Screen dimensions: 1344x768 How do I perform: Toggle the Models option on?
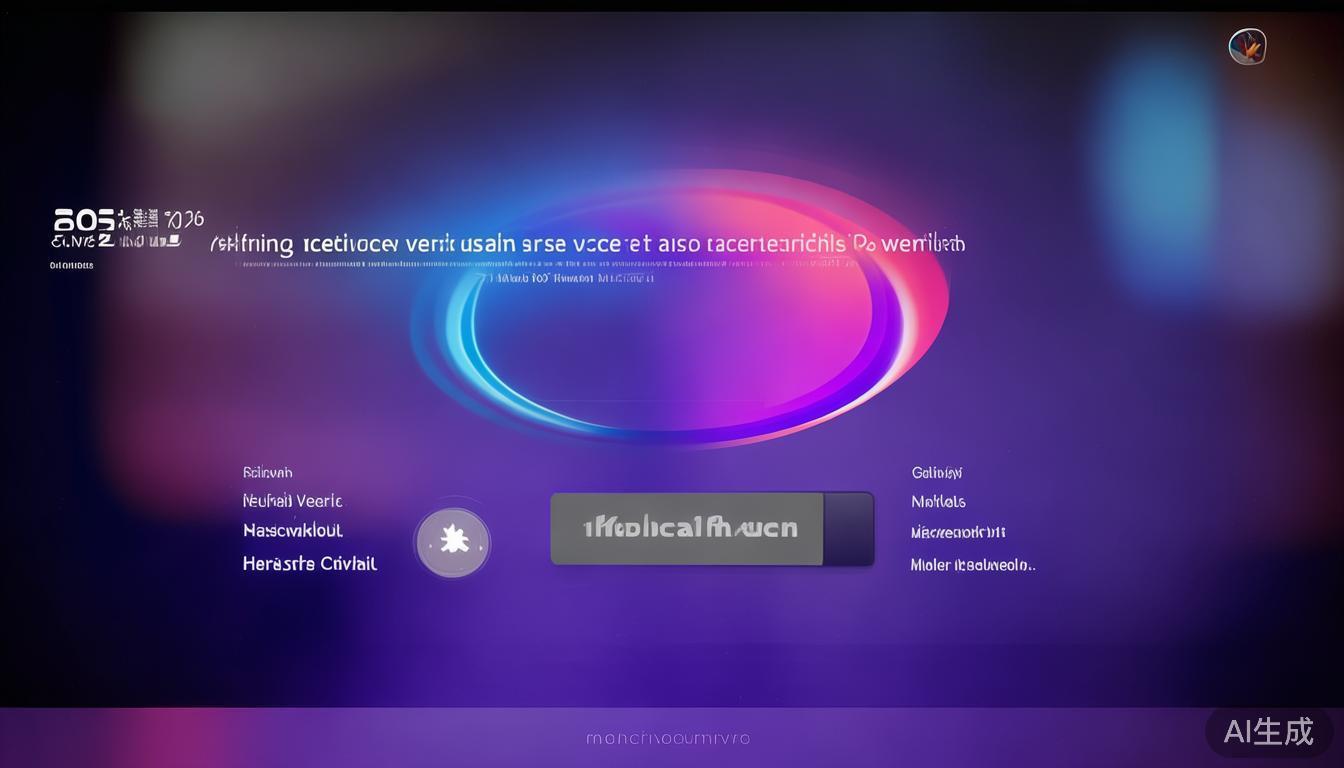tap(938, 501)
